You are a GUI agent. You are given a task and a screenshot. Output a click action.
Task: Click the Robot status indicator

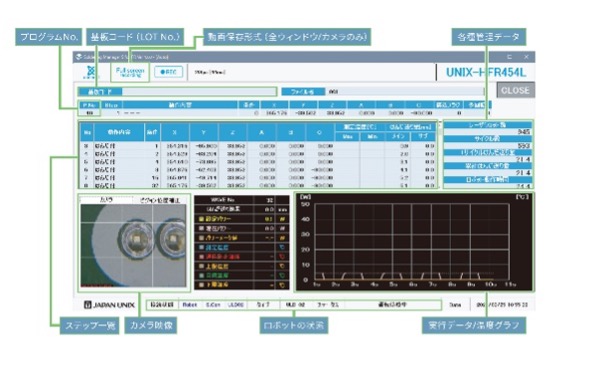190,305
